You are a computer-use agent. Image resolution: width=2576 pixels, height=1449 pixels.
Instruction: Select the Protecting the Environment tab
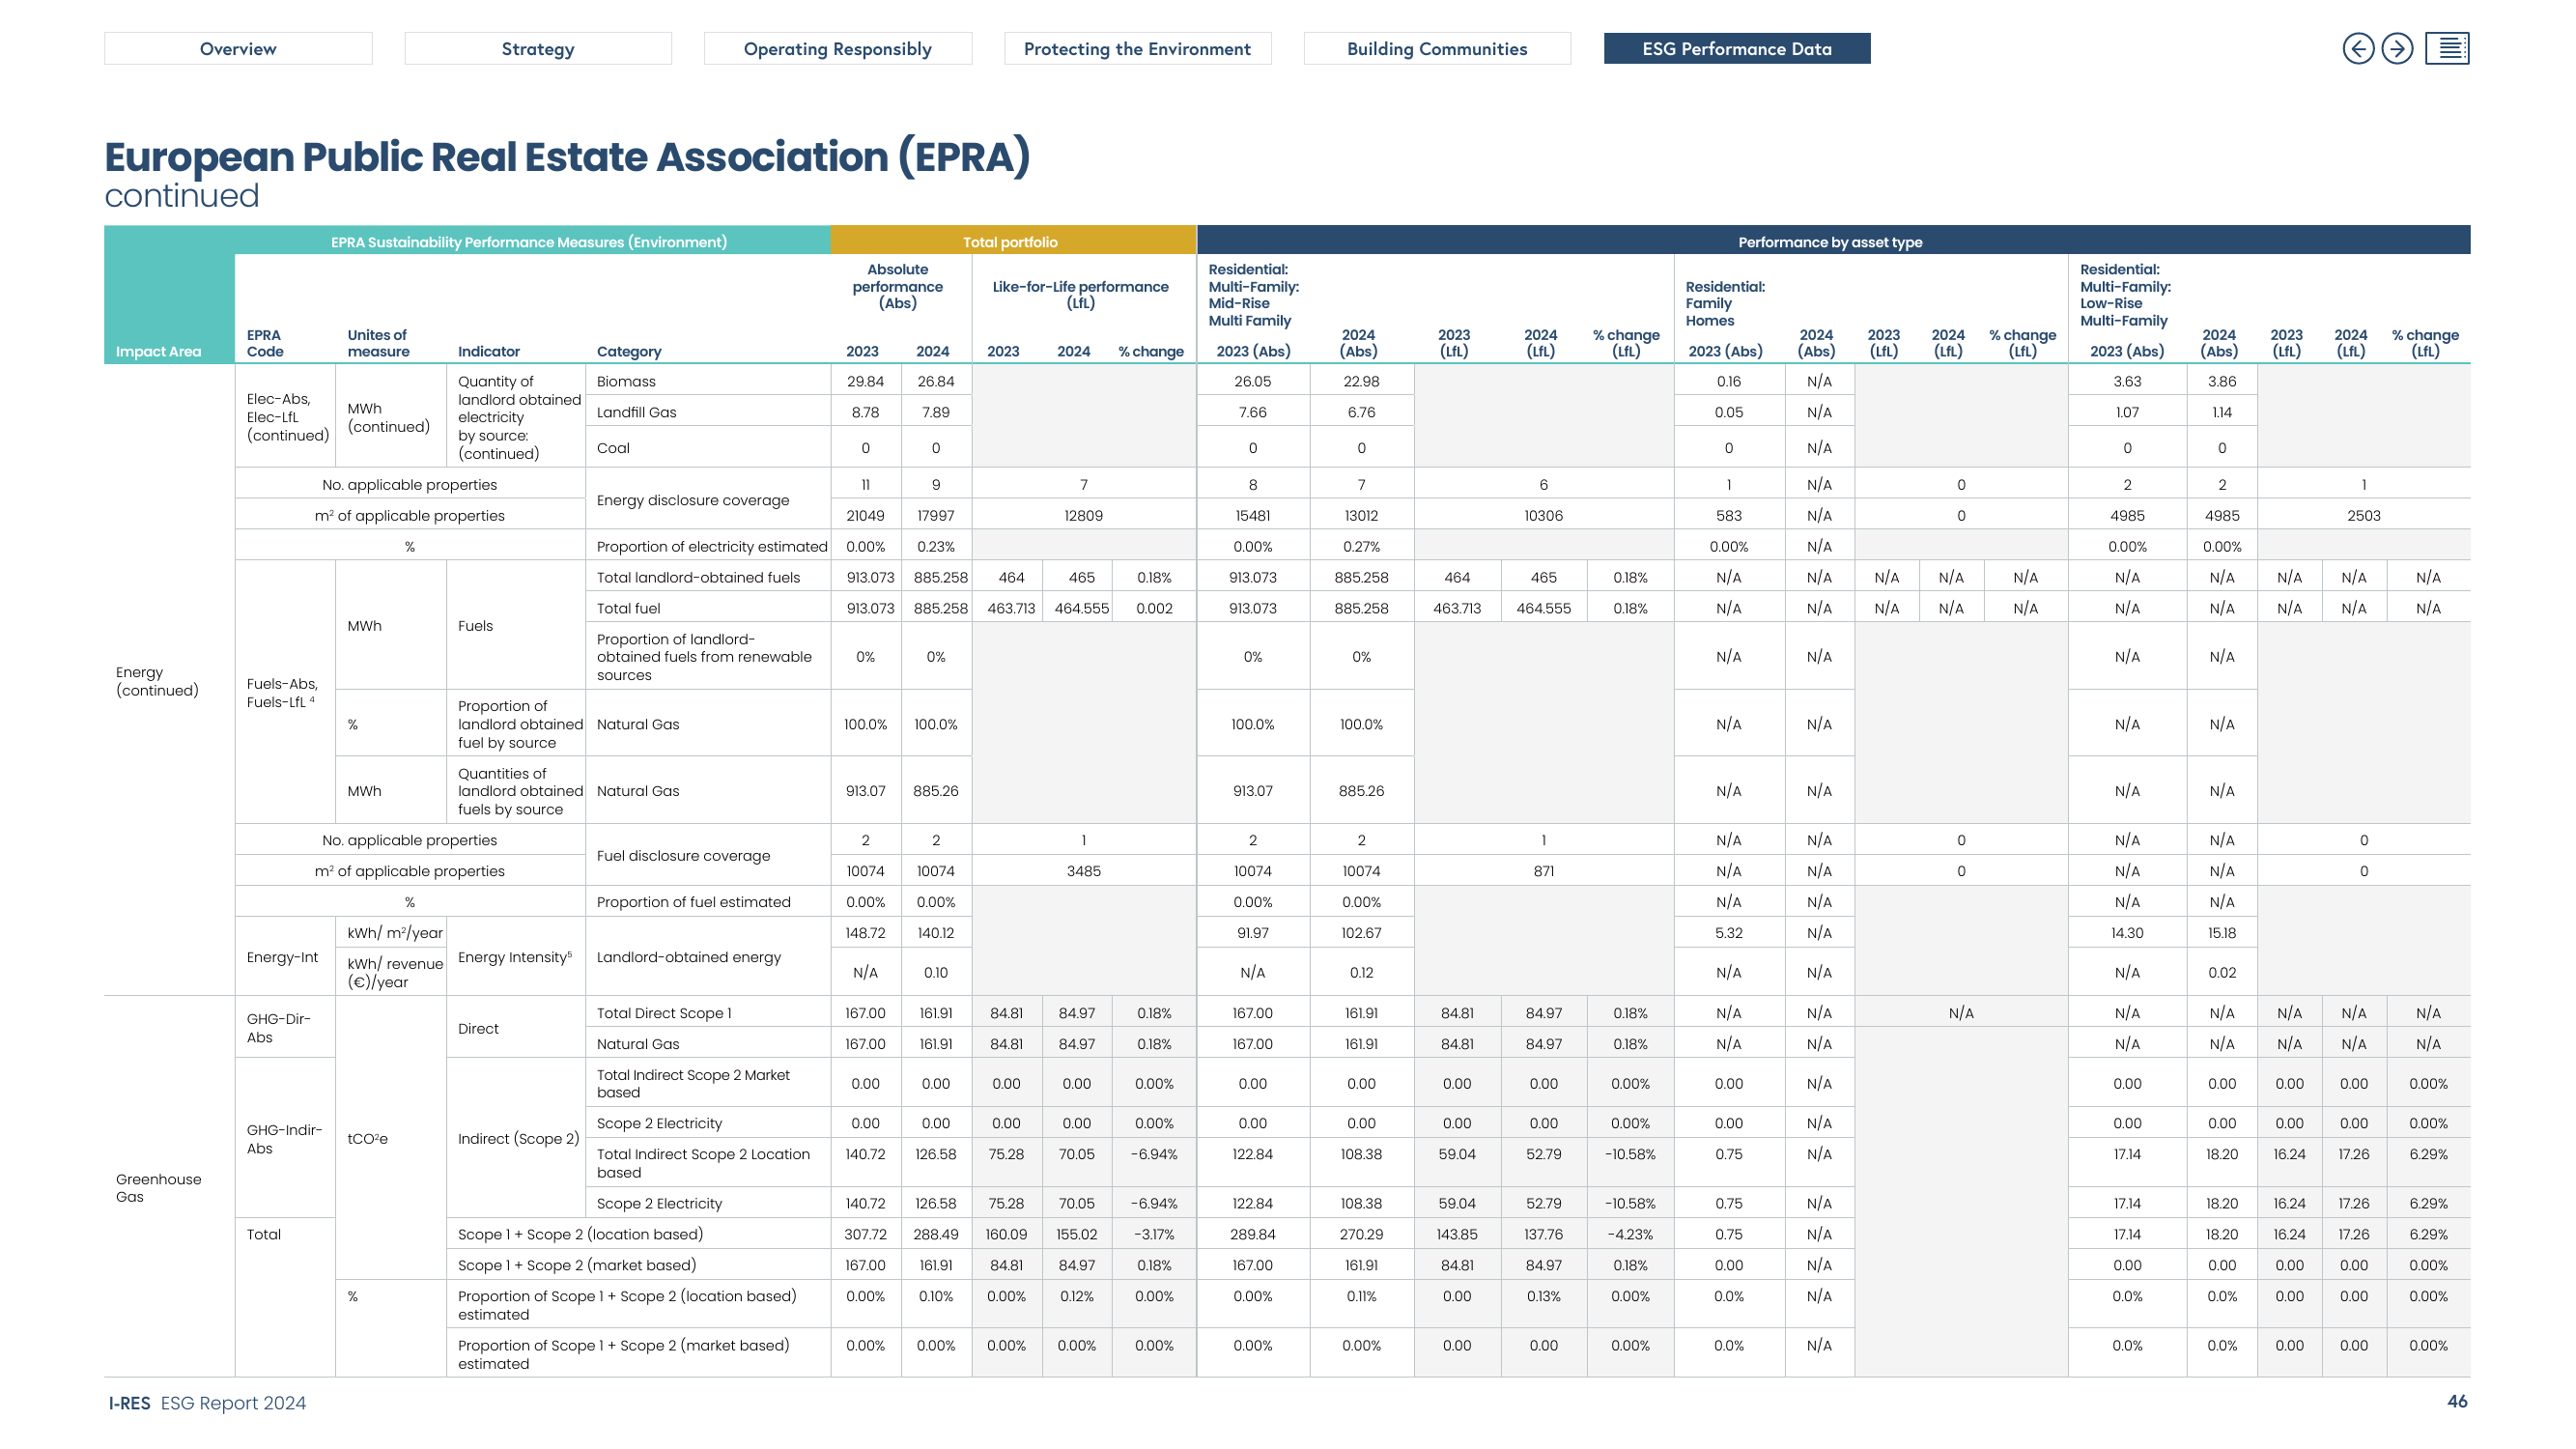(x=1137, y=48)
